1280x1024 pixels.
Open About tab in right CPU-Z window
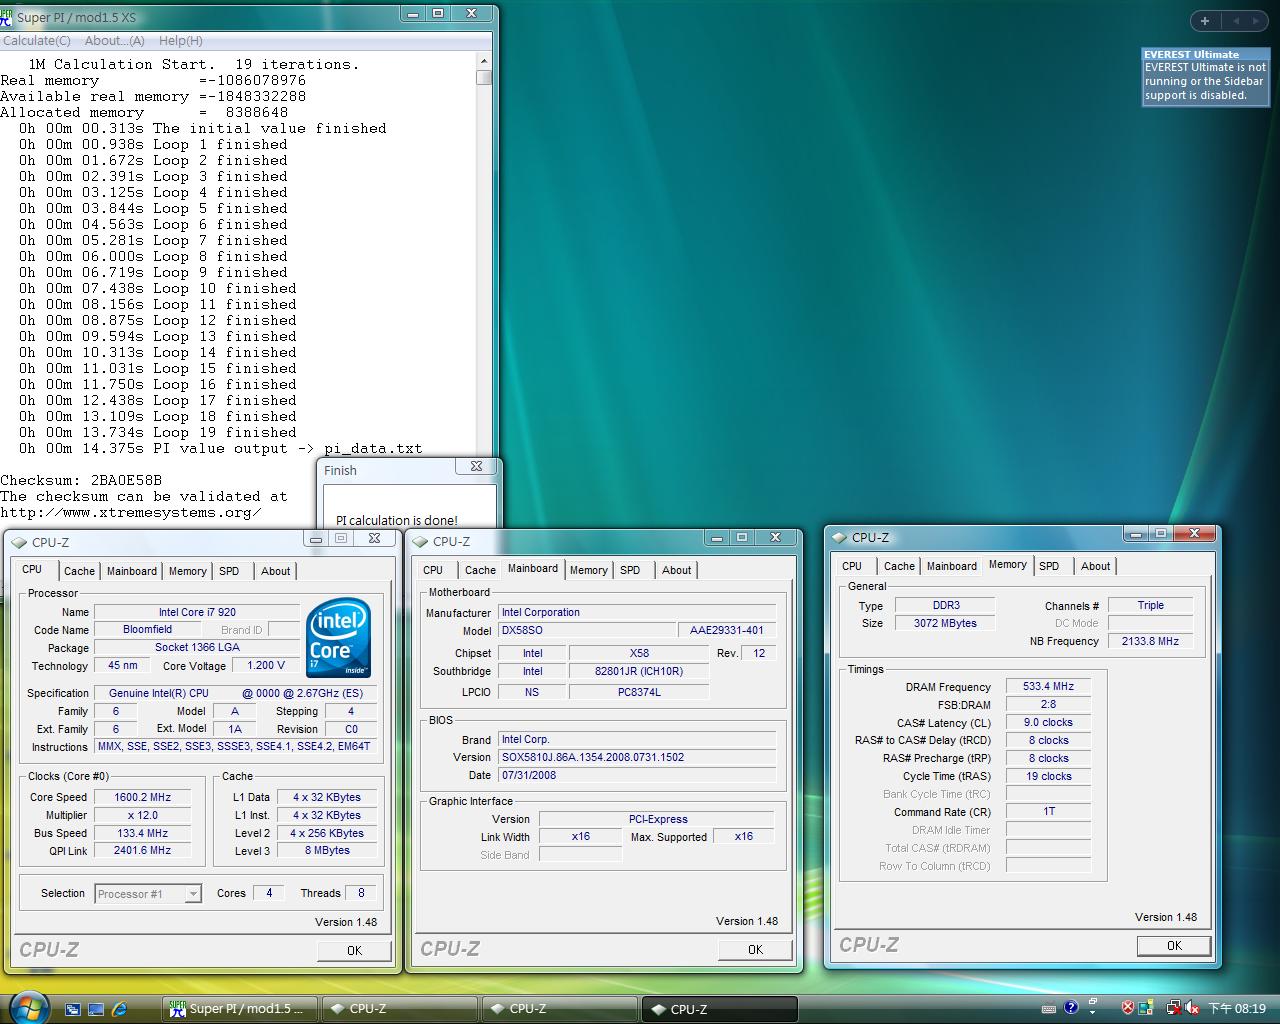(x=1096, y=566)
